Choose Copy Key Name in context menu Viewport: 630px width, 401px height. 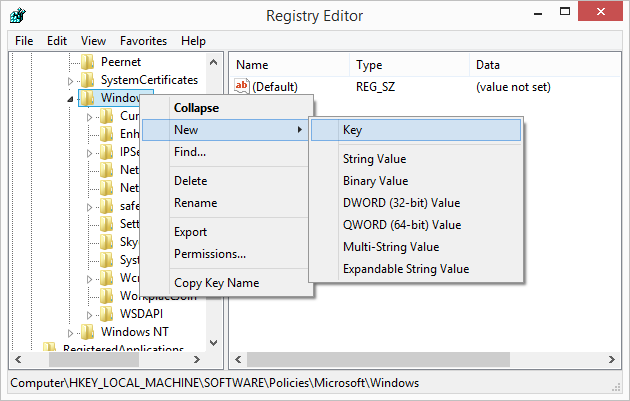tap(228, 283)
